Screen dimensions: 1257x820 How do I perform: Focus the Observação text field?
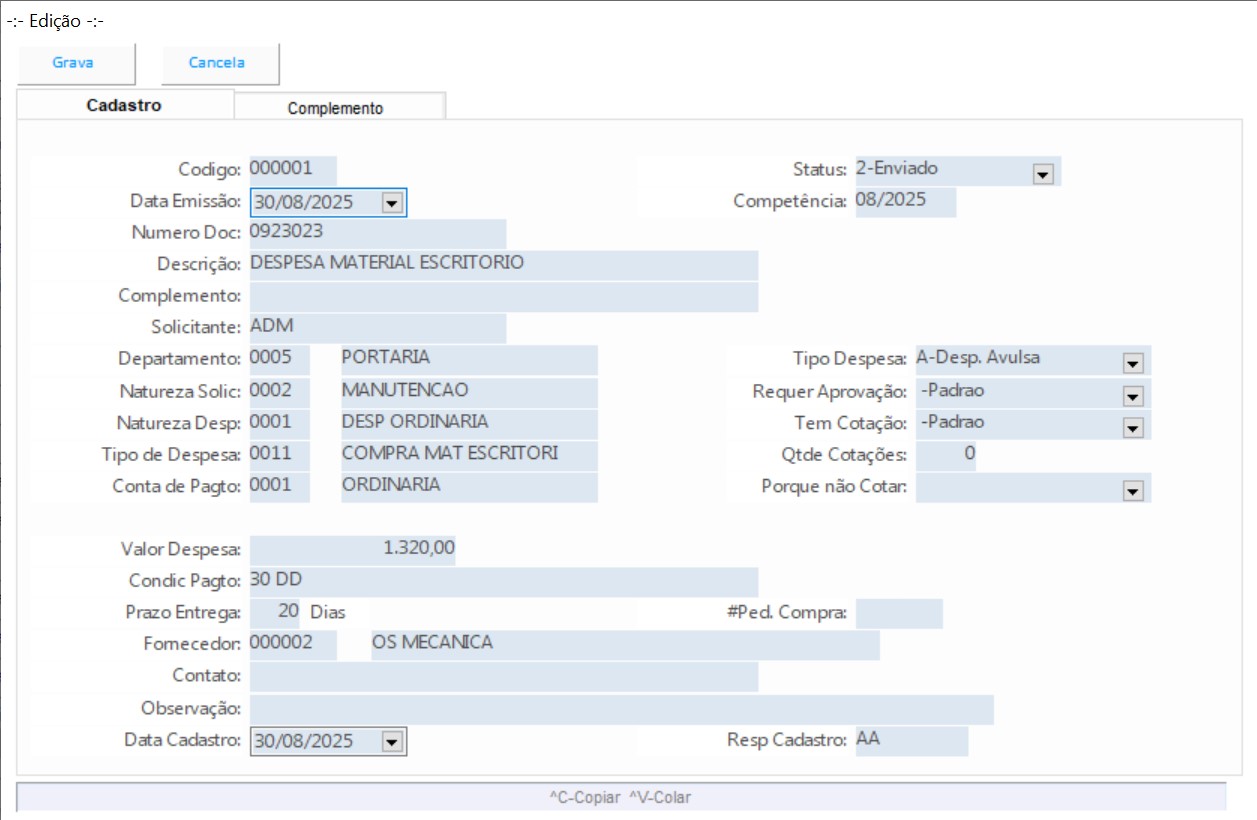click(x=620, y=709)
